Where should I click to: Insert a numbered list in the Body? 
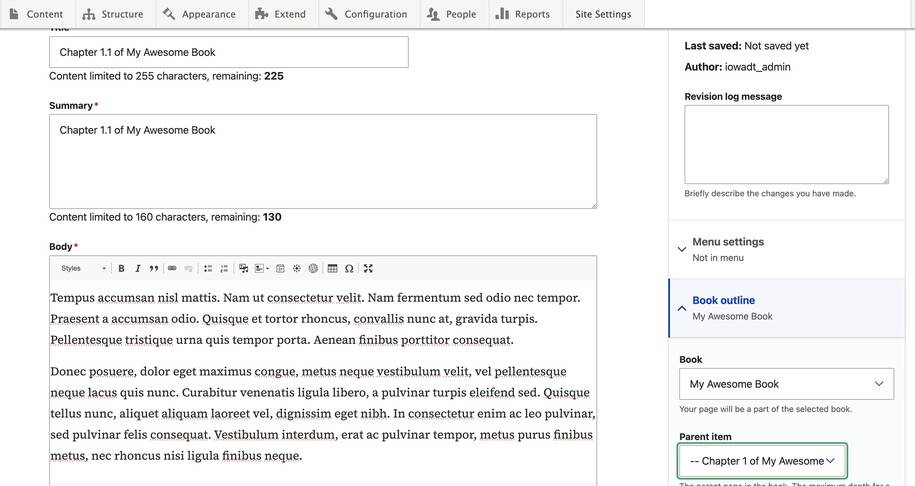coord(224,268)
